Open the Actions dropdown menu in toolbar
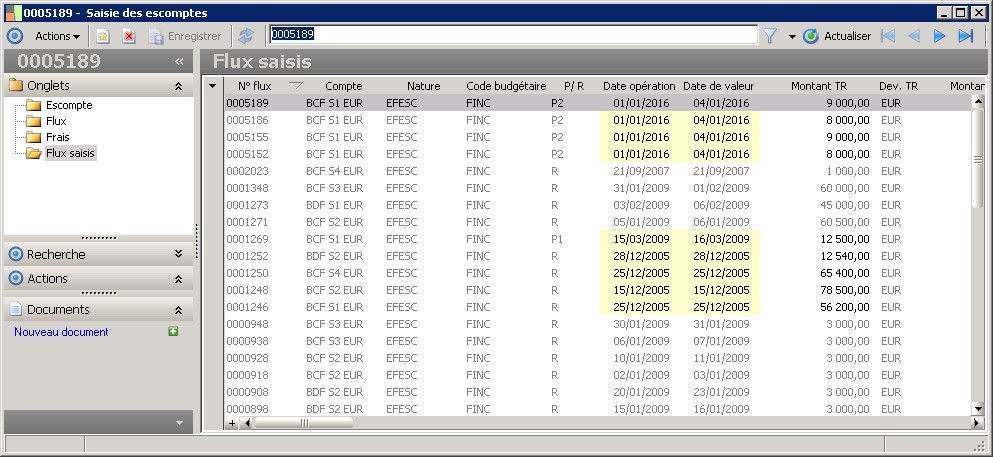 (57, 36)
